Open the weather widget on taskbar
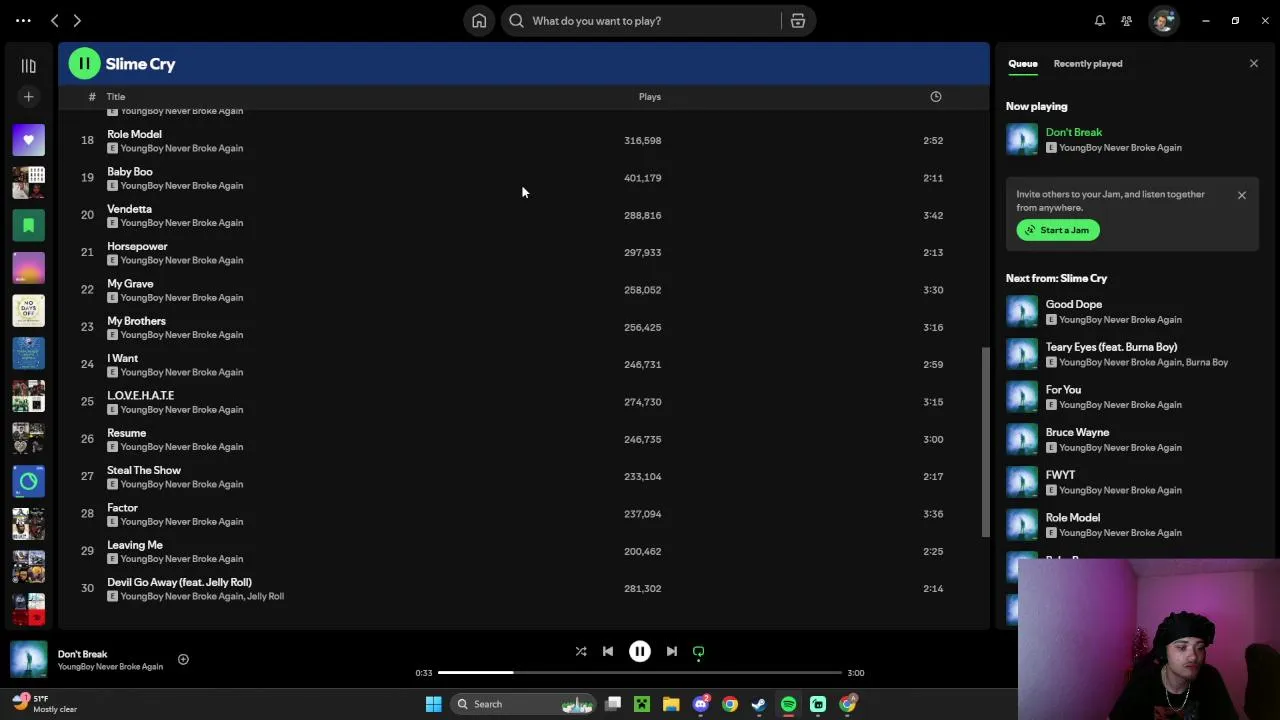 (x=44, y=704)
